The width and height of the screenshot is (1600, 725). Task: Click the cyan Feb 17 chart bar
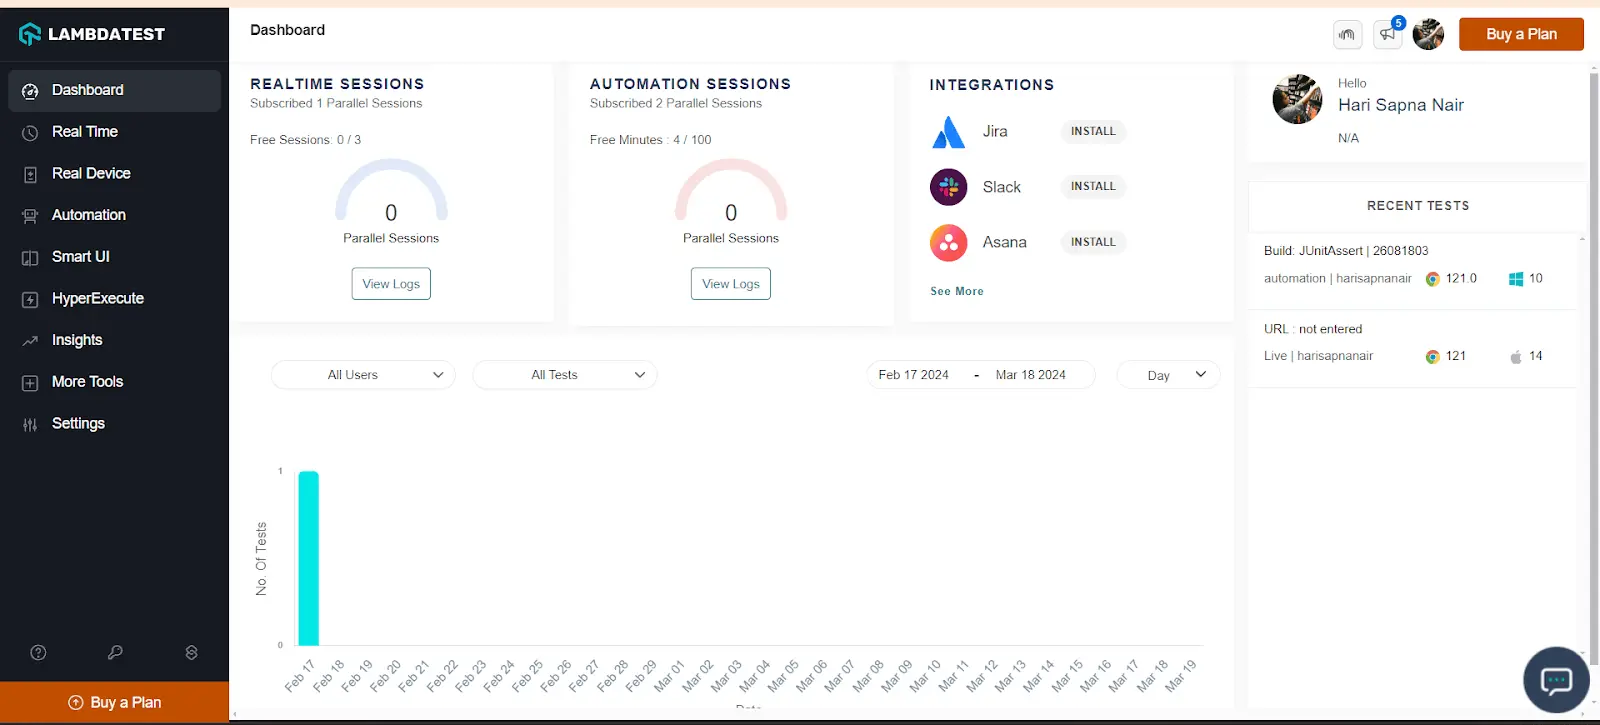[x=308, y=558]
